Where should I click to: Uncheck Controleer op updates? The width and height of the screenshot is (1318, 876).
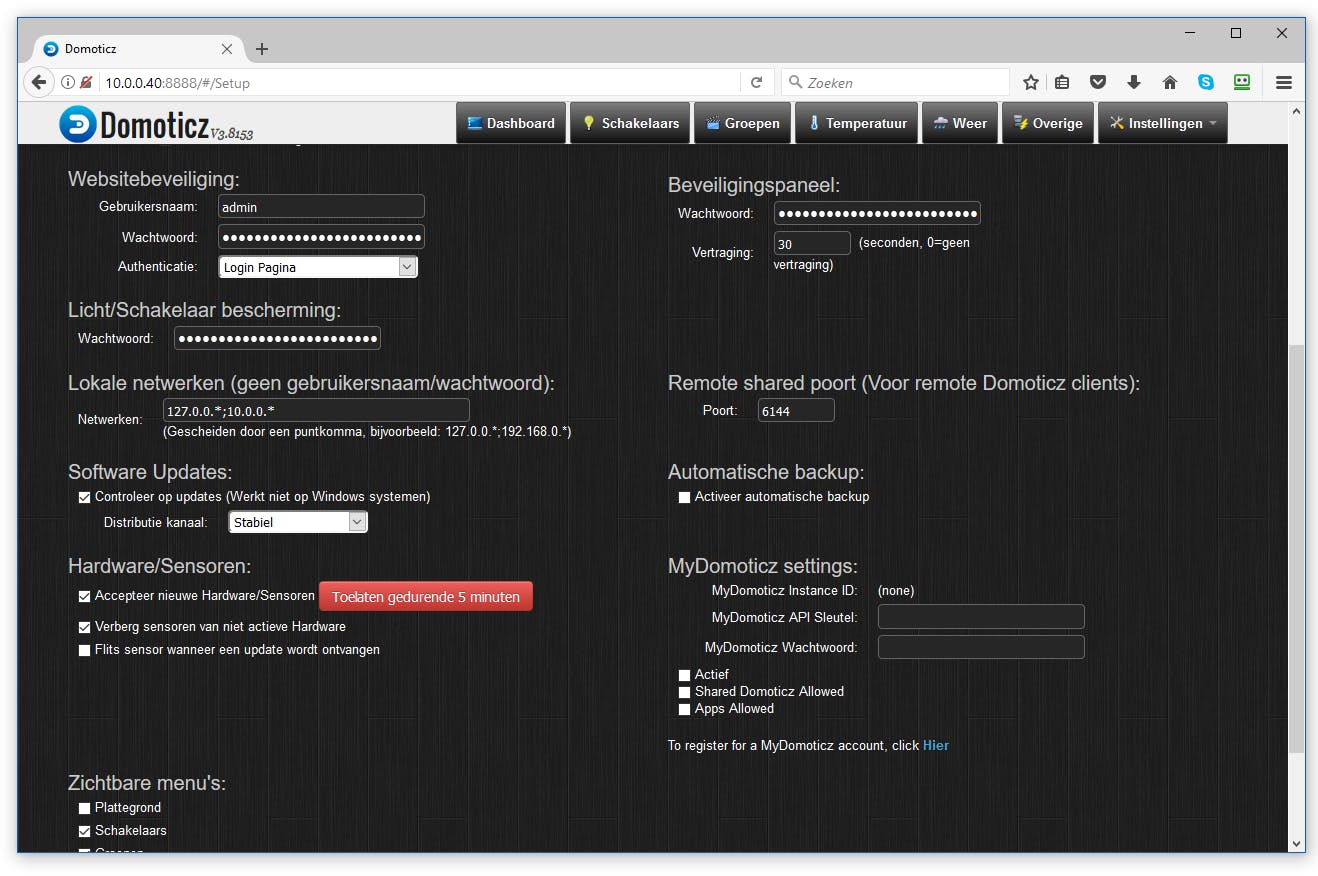coord(85,497)
